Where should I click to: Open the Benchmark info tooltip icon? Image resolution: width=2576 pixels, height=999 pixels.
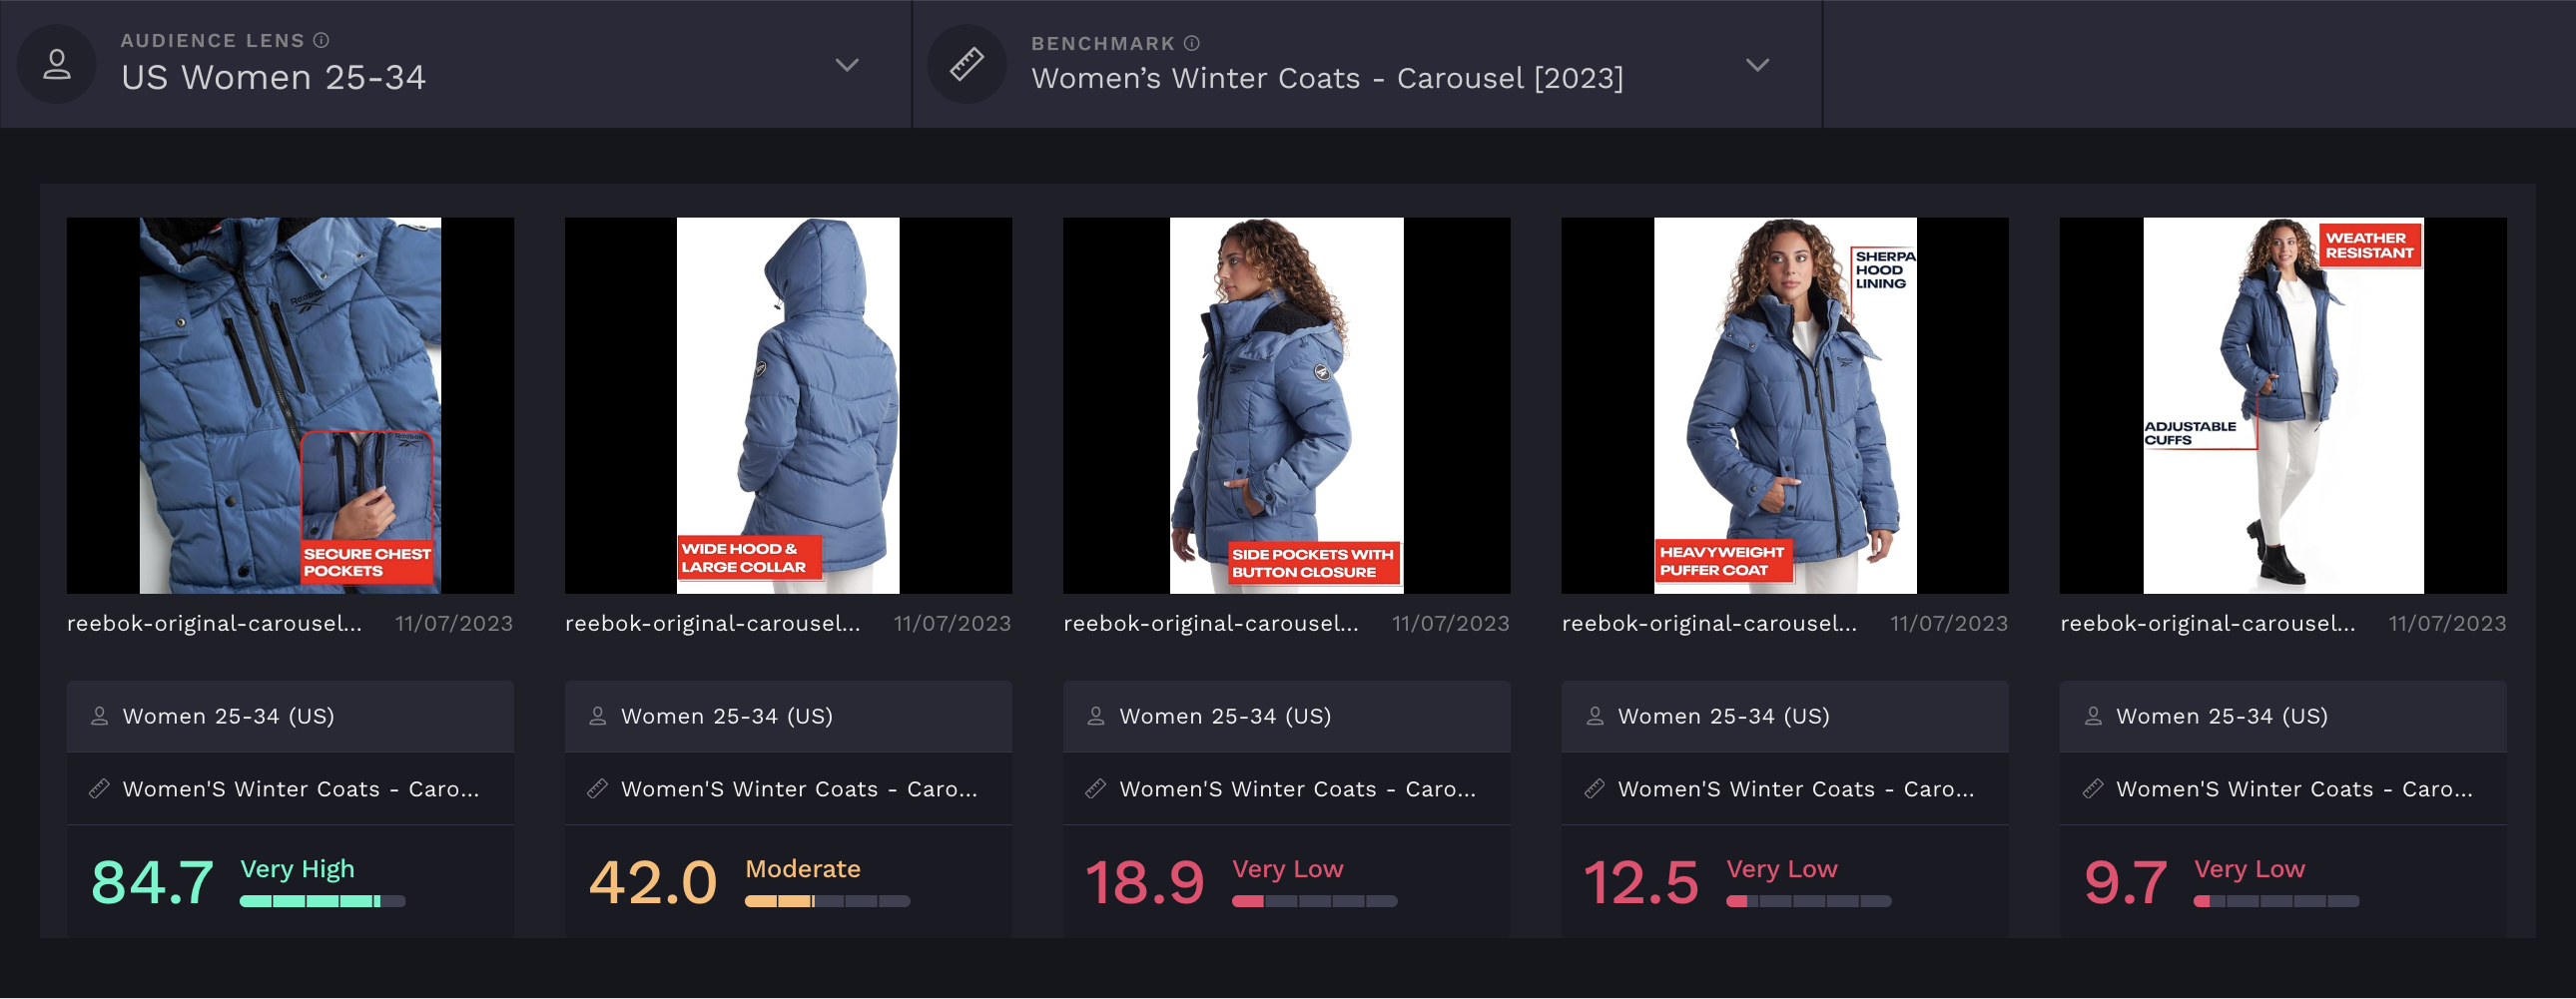click(1192, 43)
